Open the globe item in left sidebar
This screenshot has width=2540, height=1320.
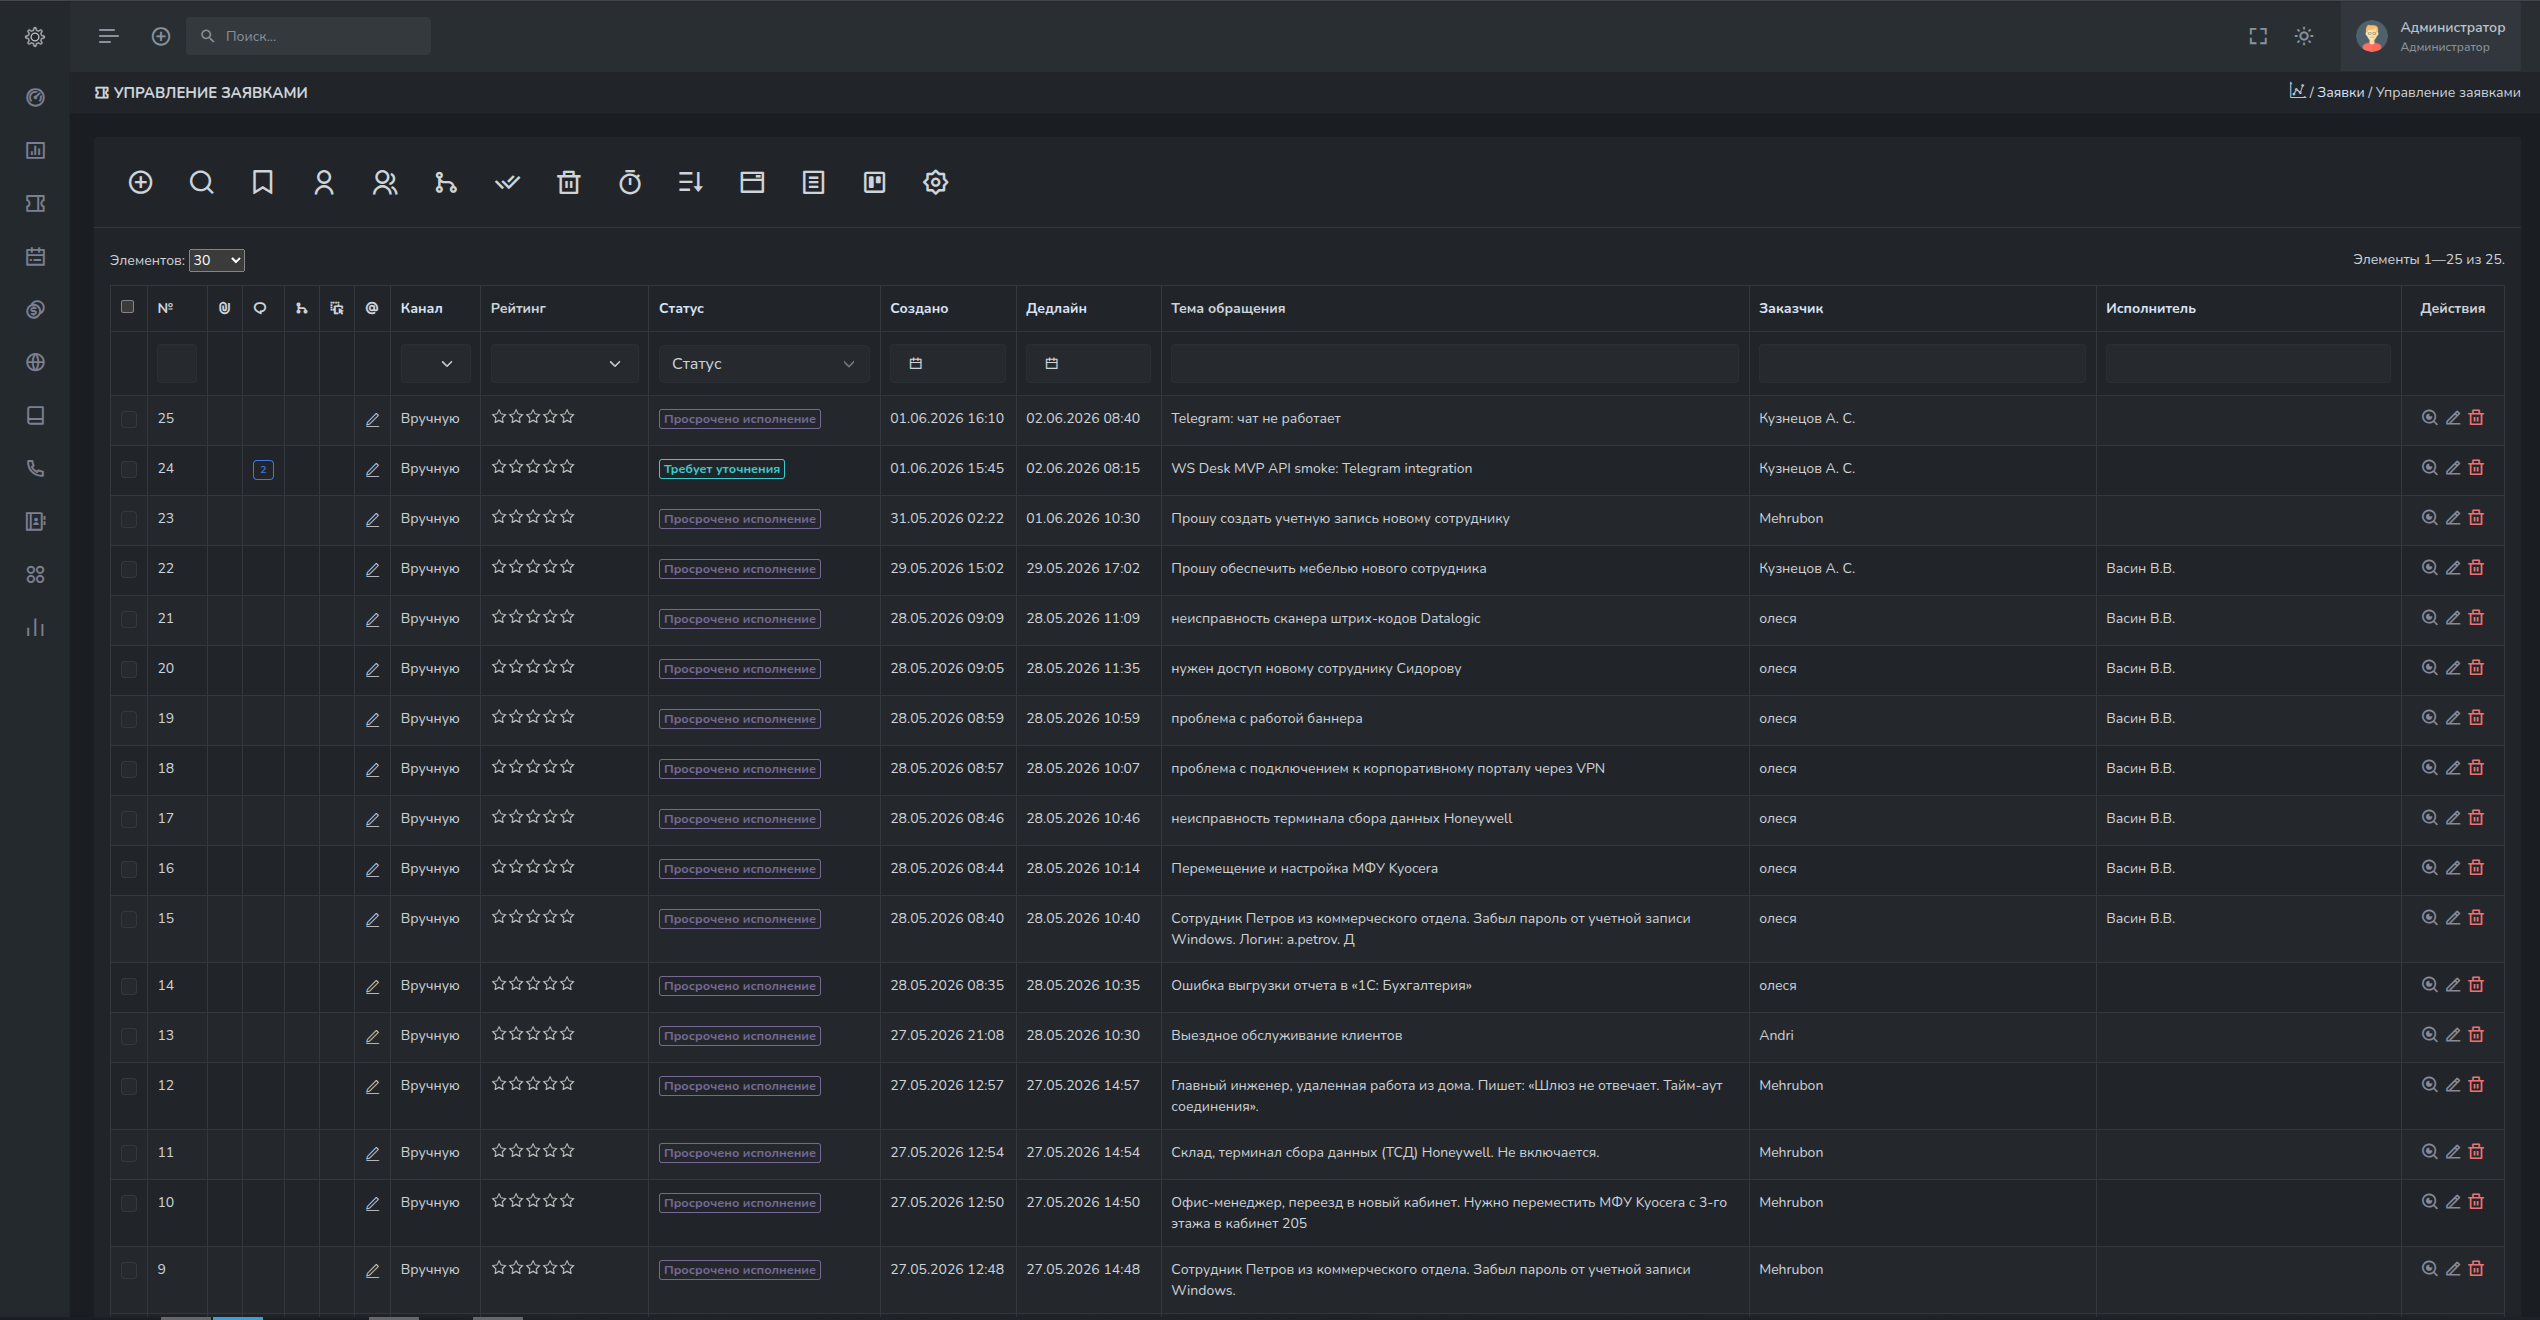click(x=35, y=362)
